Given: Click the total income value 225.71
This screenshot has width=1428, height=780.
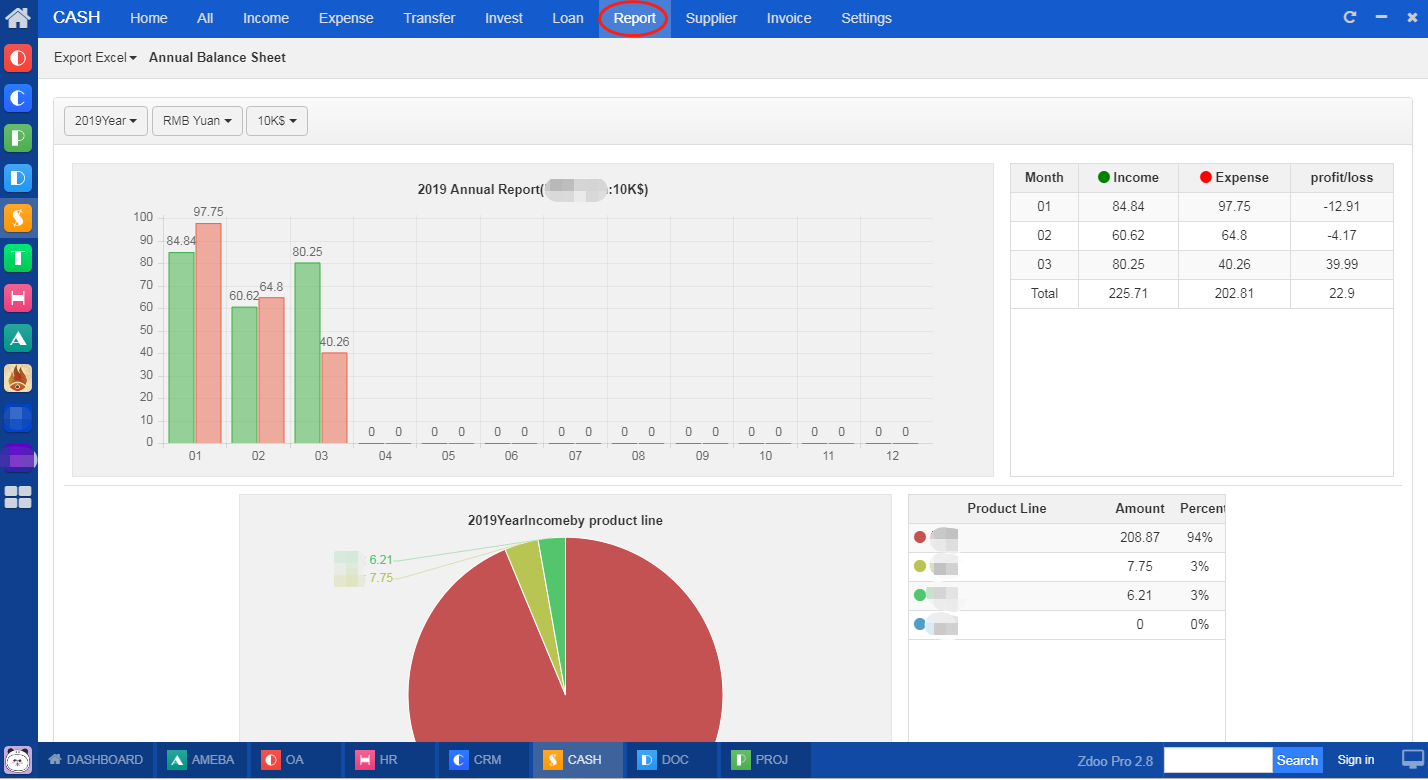Looking at the screenshot, I should (x=1128, y=293).
